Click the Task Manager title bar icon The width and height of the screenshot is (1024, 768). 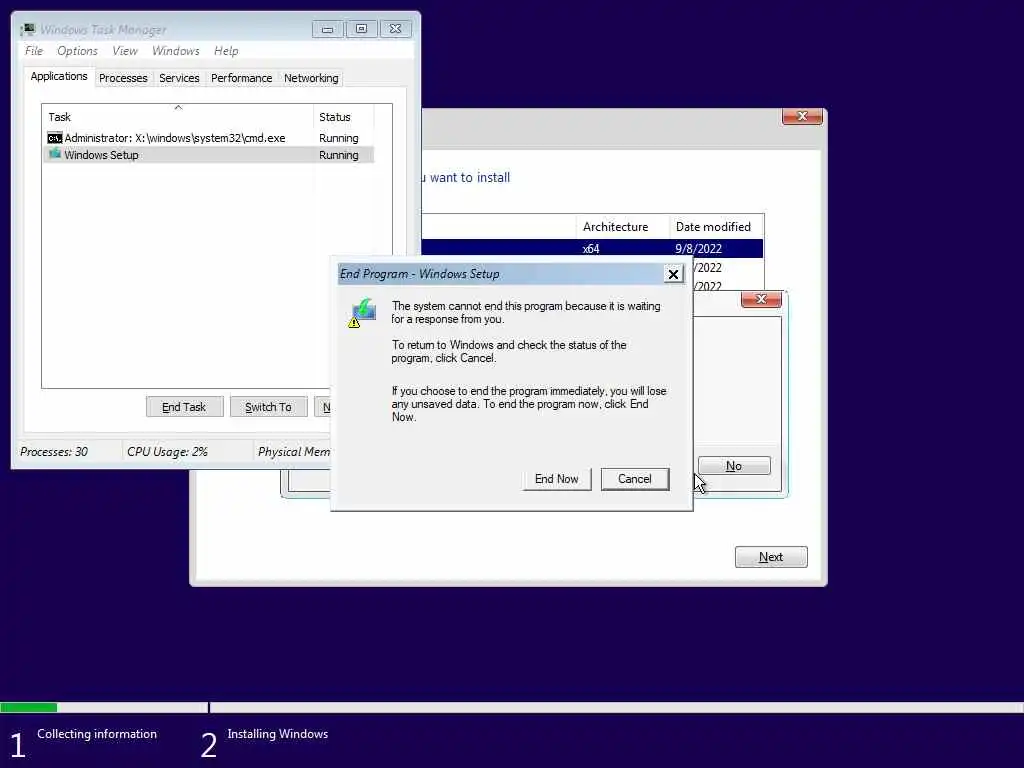(x=27, y=29)
